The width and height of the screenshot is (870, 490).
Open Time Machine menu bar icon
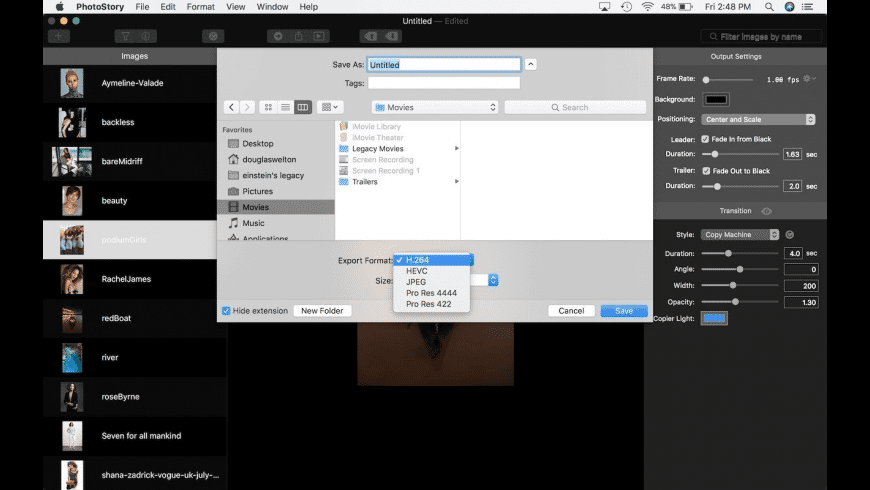[x=626, y=7]
